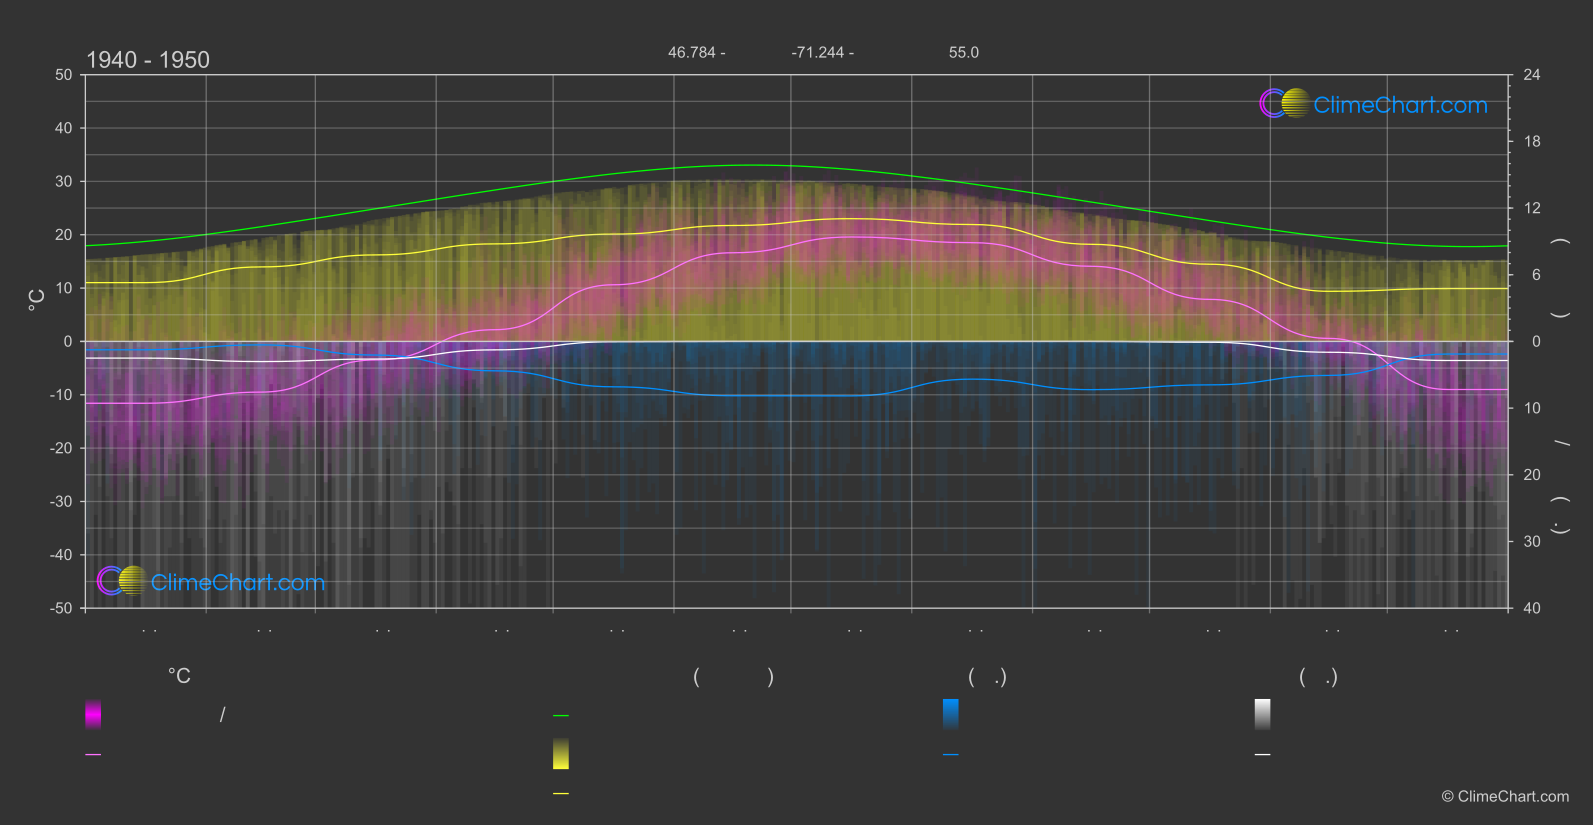Click the thin yellow line legend marker

click(561, 794)
